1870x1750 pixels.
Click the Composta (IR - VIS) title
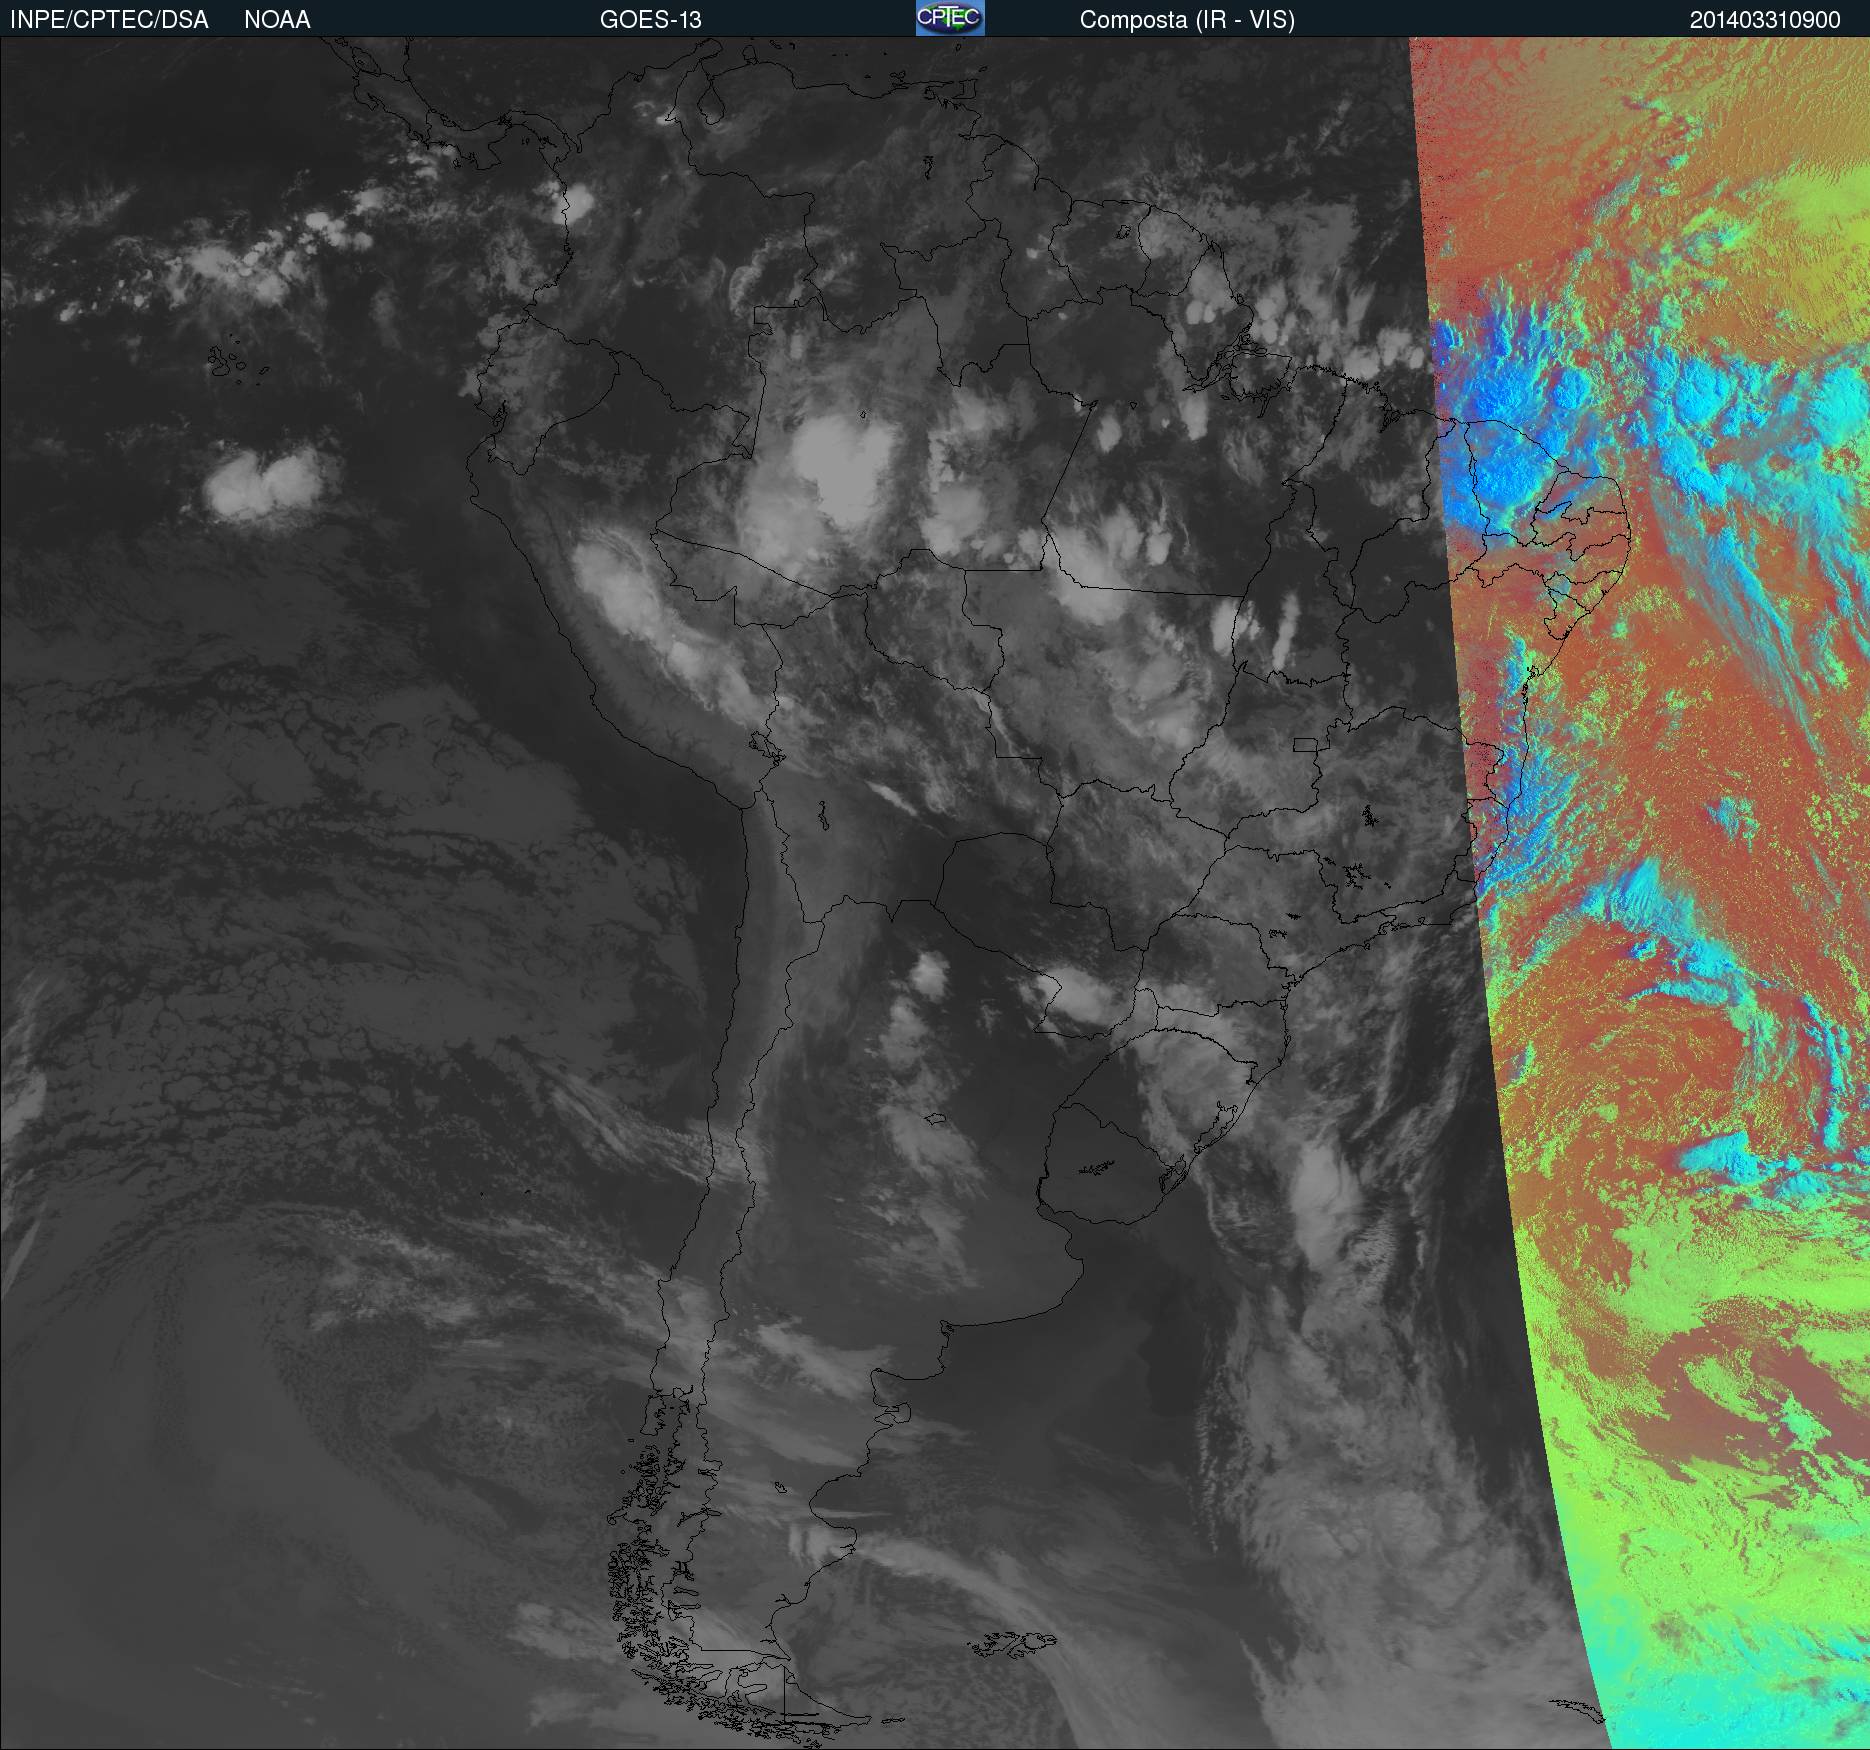pyautogui.click(x=1187, y=21)
